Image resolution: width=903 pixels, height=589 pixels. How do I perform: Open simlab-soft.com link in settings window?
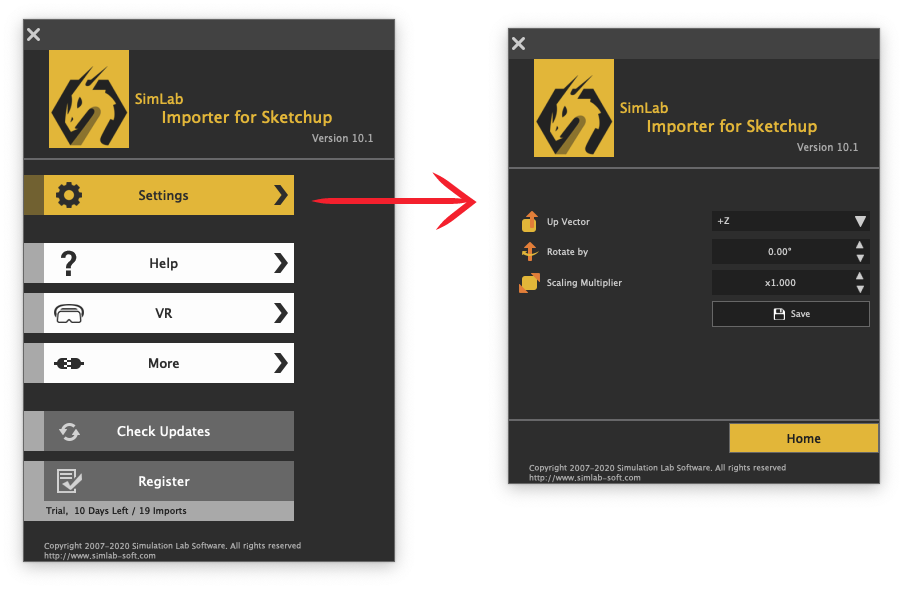(x=585, y=478)
